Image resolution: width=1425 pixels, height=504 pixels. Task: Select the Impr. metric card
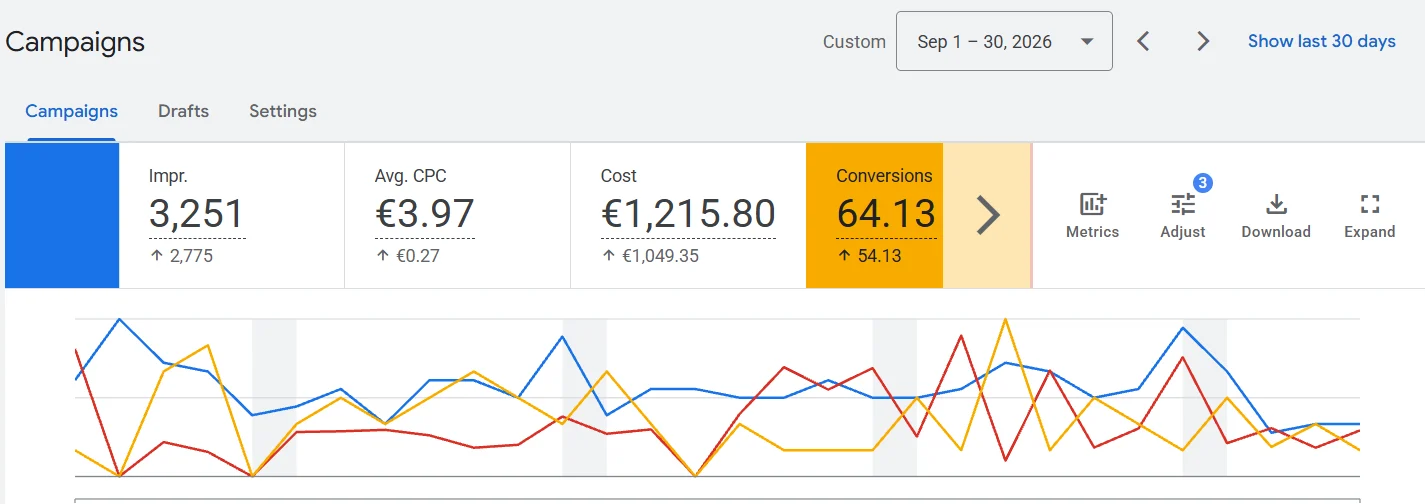pyautogui.click(x=232, y=215)
